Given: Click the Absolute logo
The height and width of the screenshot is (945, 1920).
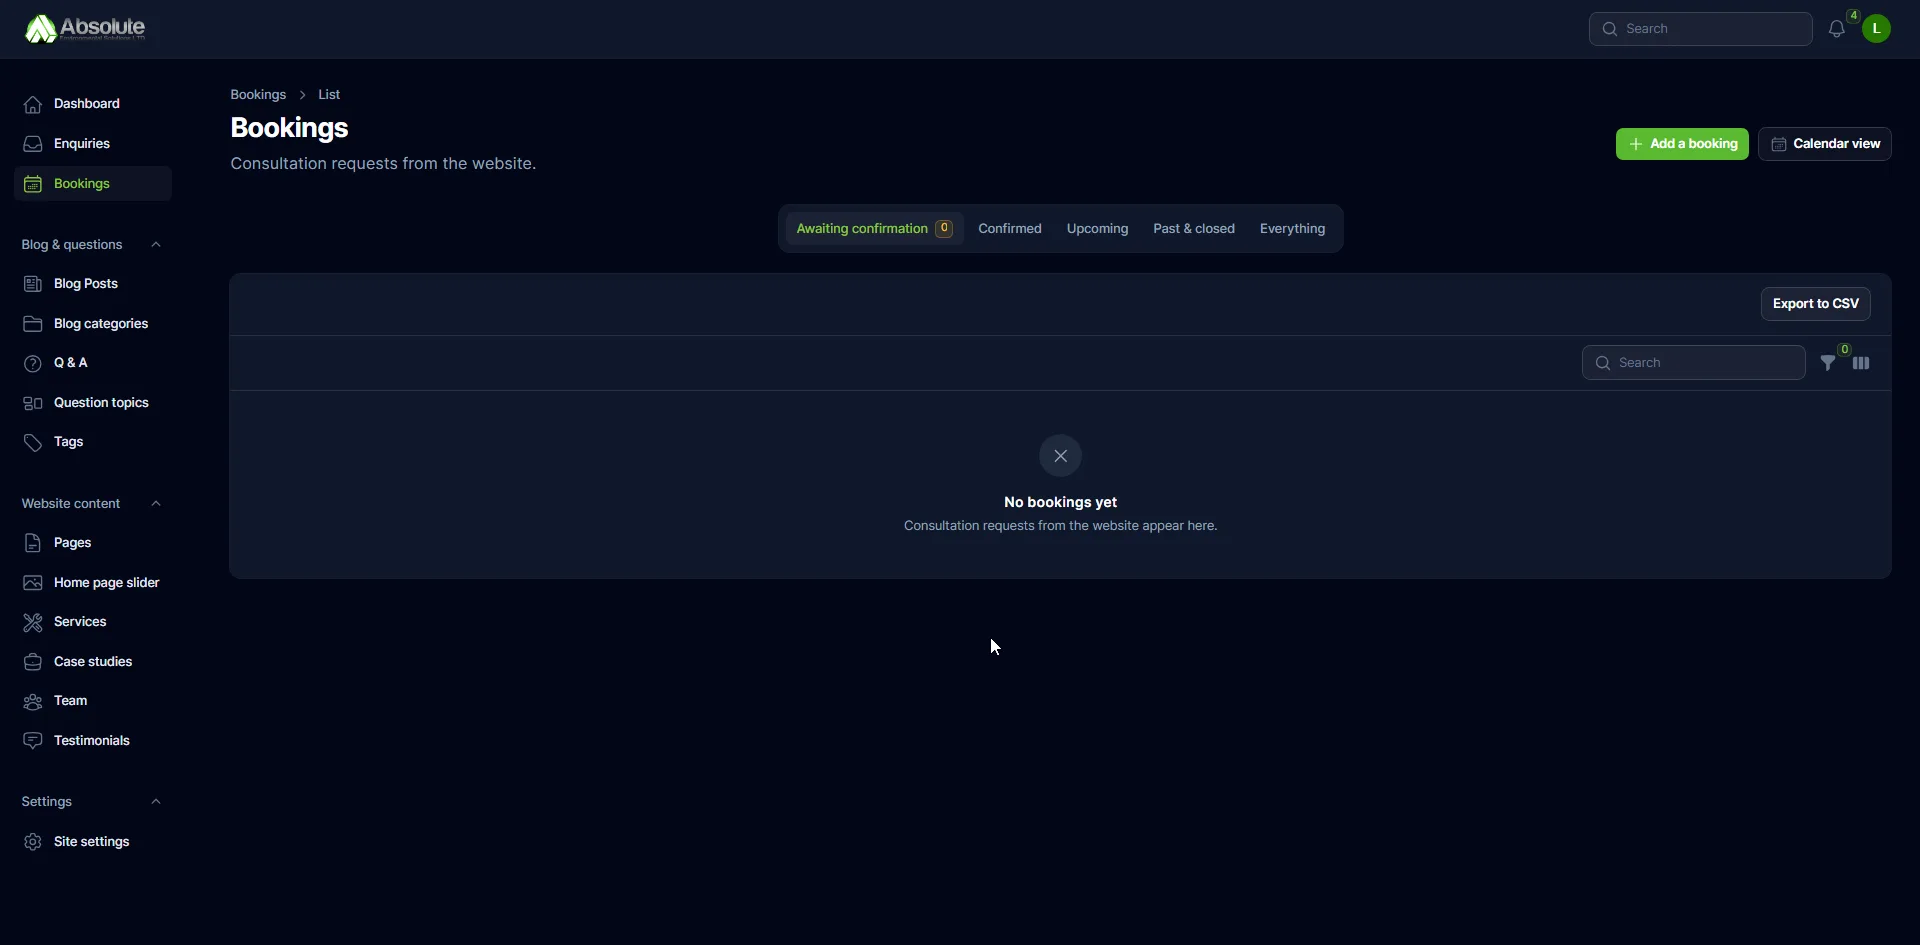Looking at the screenshot, I should 85,29.
